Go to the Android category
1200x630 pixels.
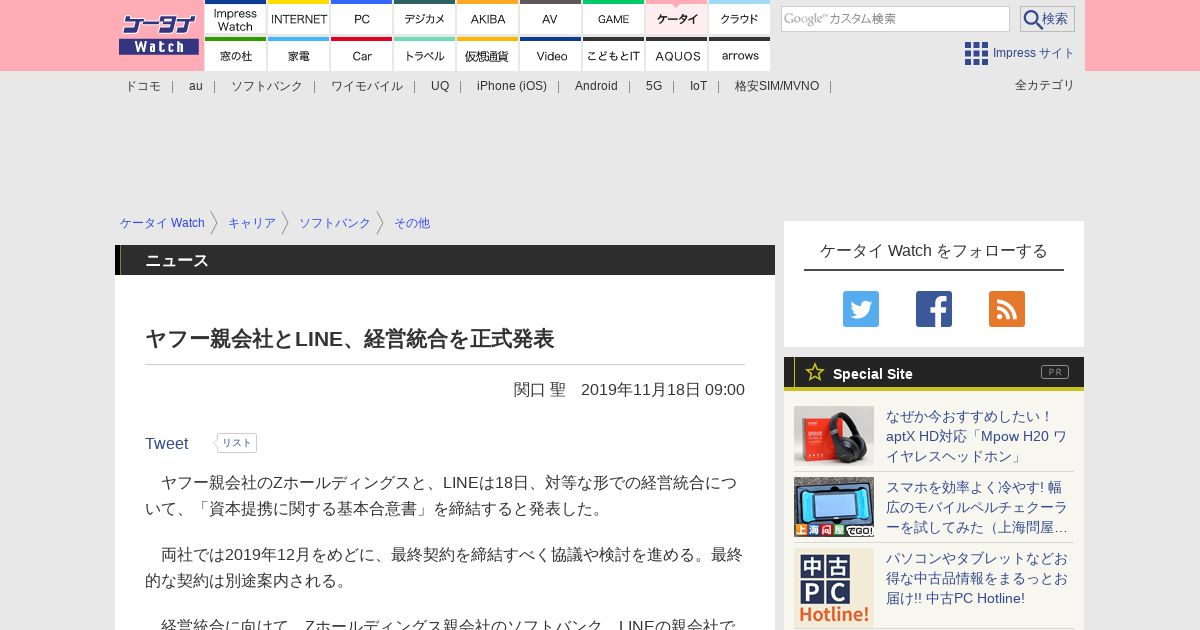[x=596, y=86]
